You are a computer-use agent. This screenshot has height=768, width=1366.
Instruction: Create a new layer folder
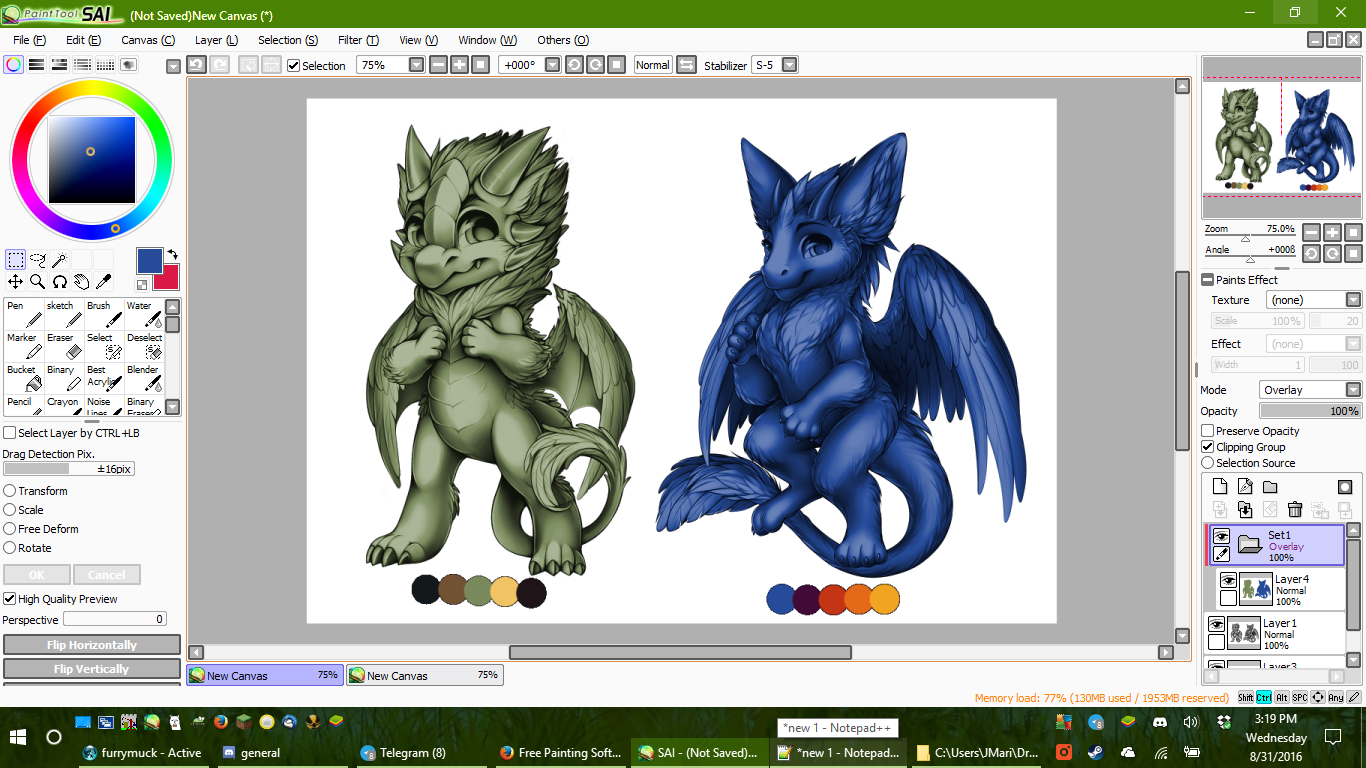[1270, 487]
